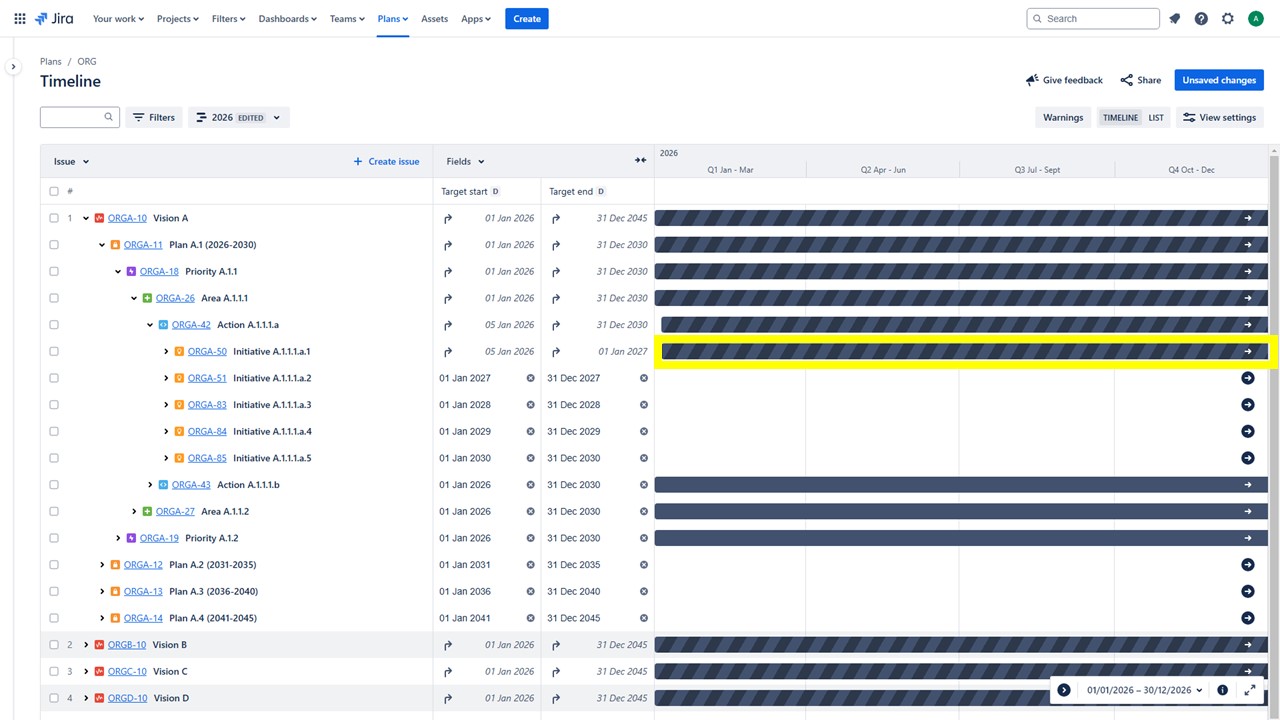This screenshot has width=1280, height=720.
Task: Open the Projects menu
Action: 178,18
